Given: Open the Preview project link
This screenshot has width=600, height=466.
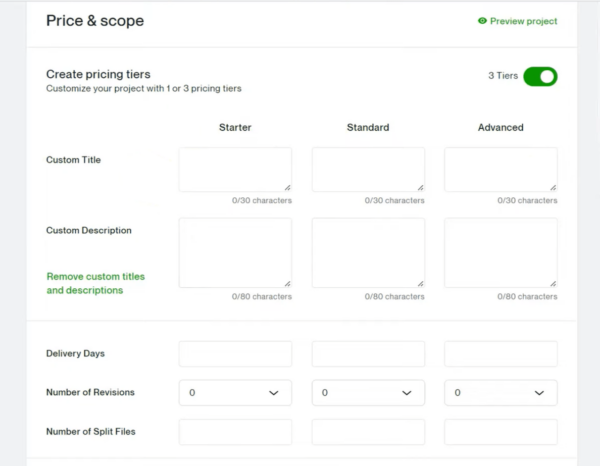Looking at the screenshot, I should click(517, 21).
